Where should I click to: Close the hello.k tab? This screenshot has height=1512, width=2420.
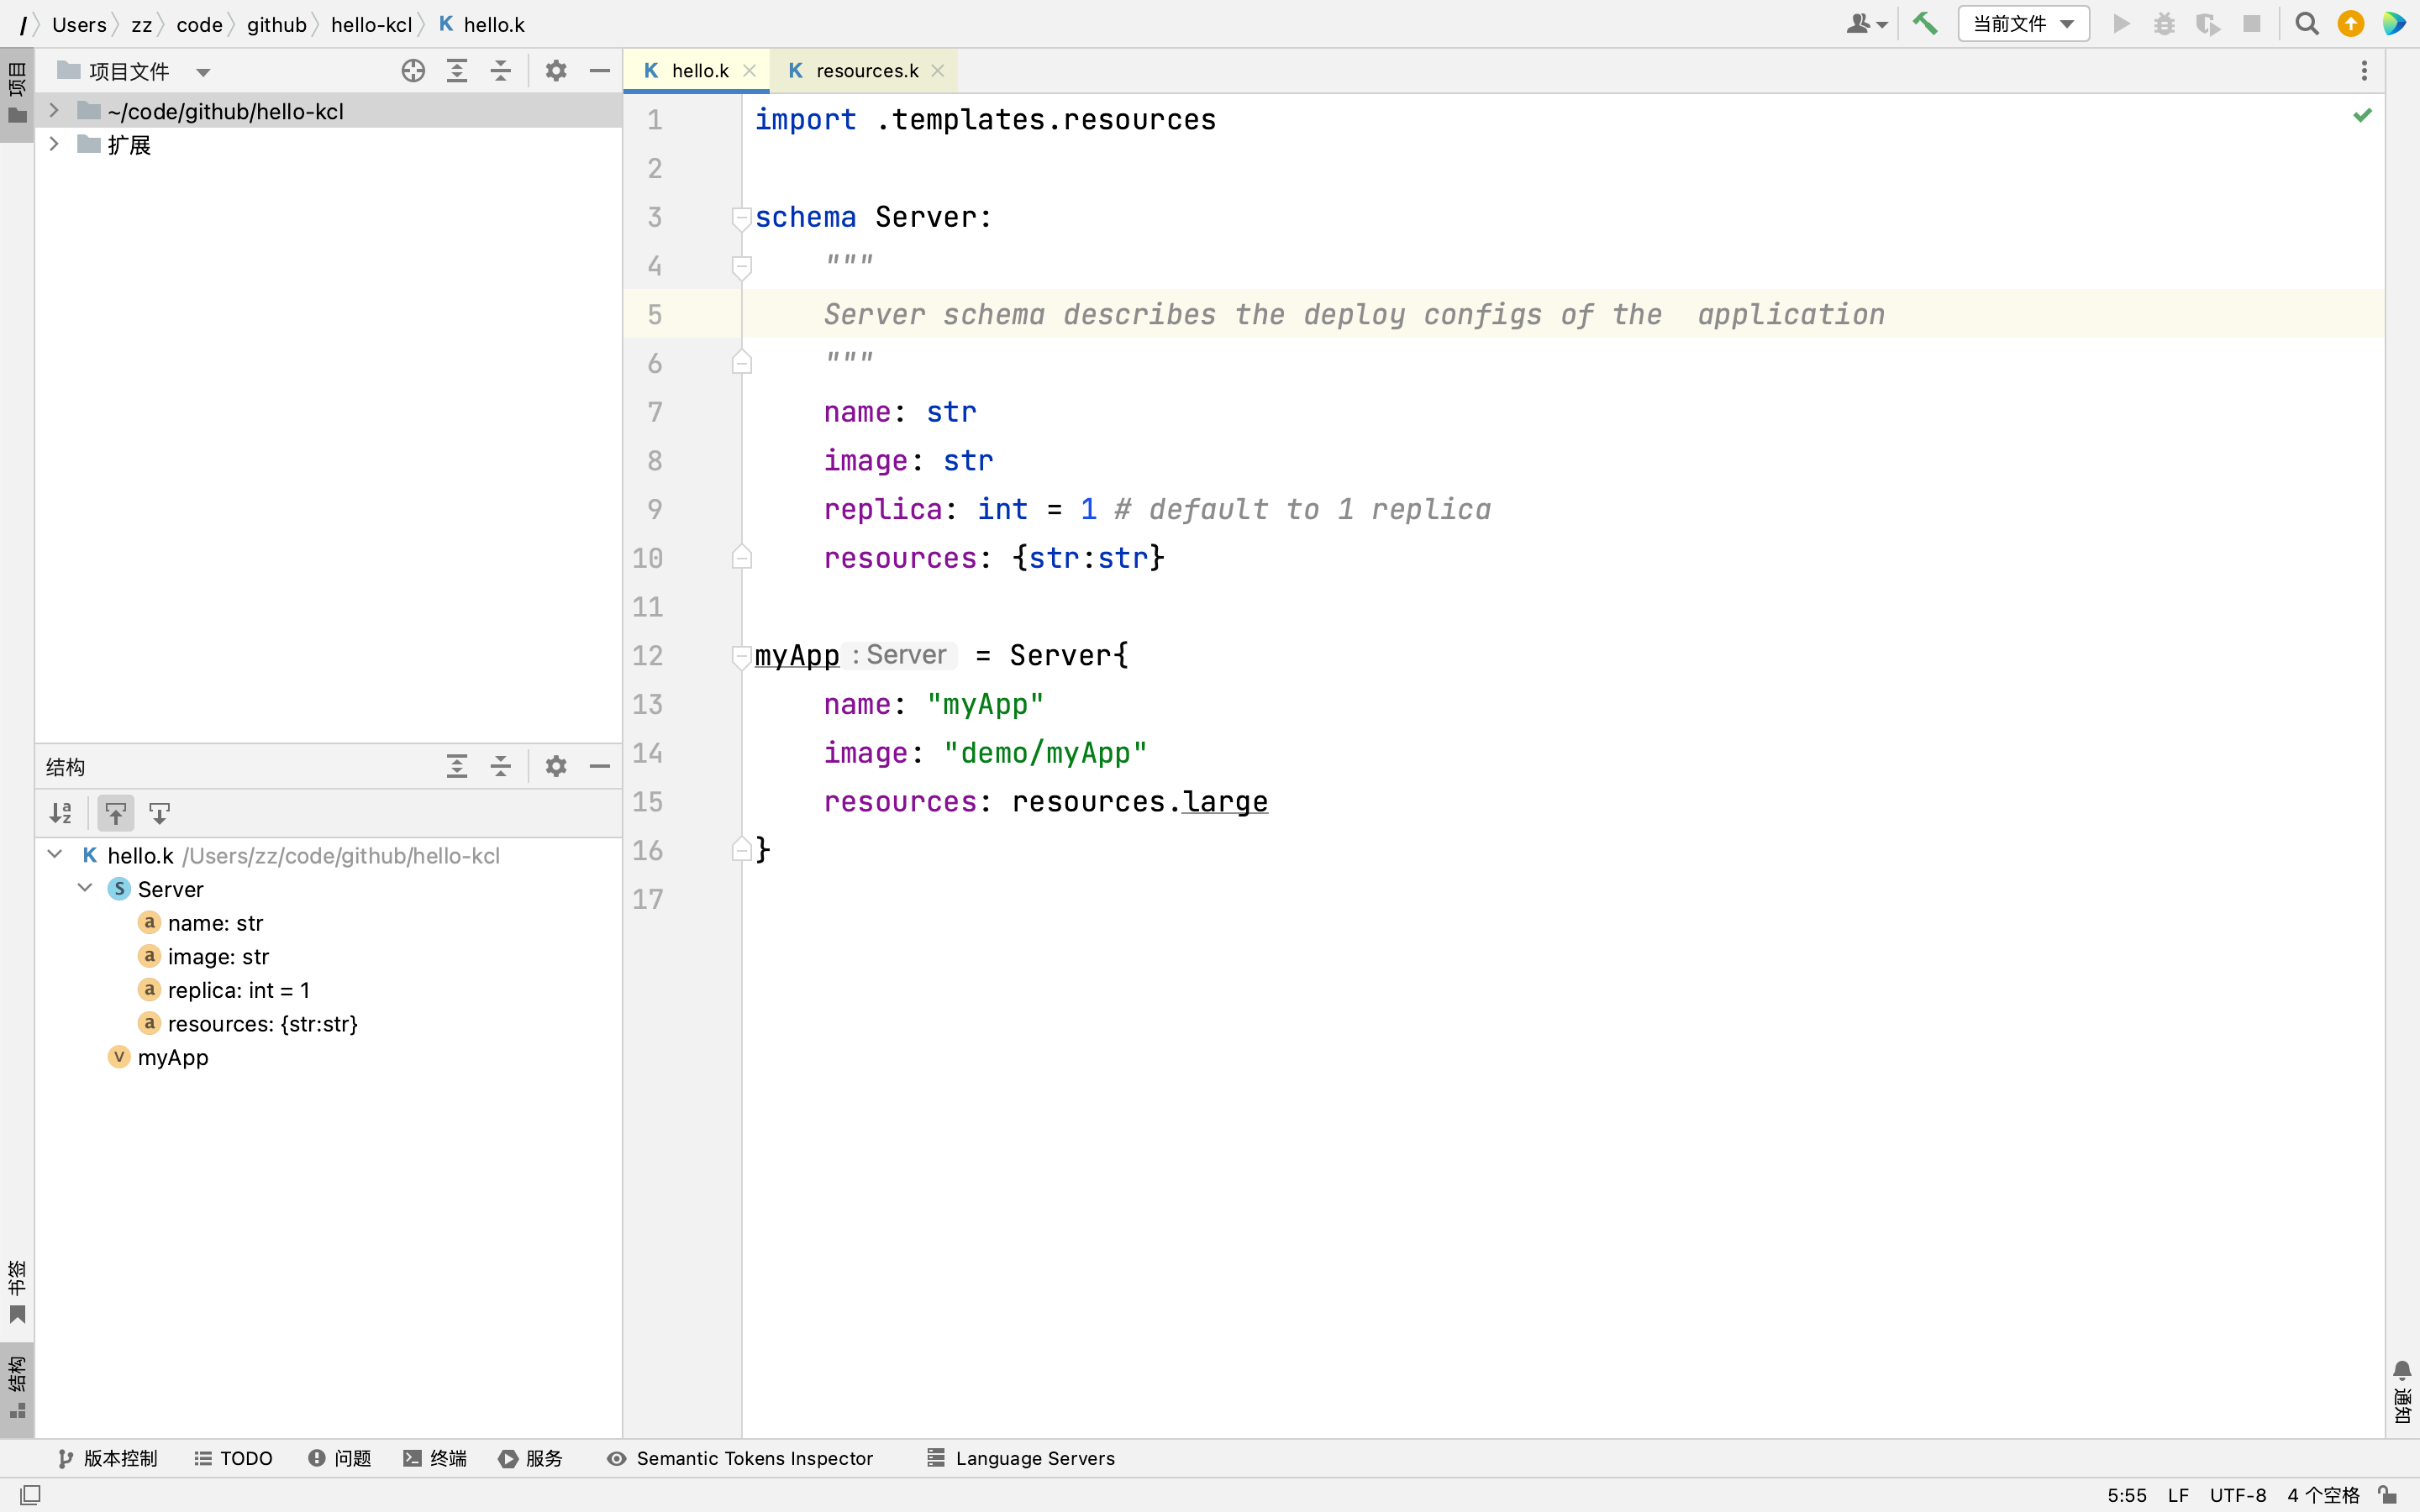click(749, 71)
